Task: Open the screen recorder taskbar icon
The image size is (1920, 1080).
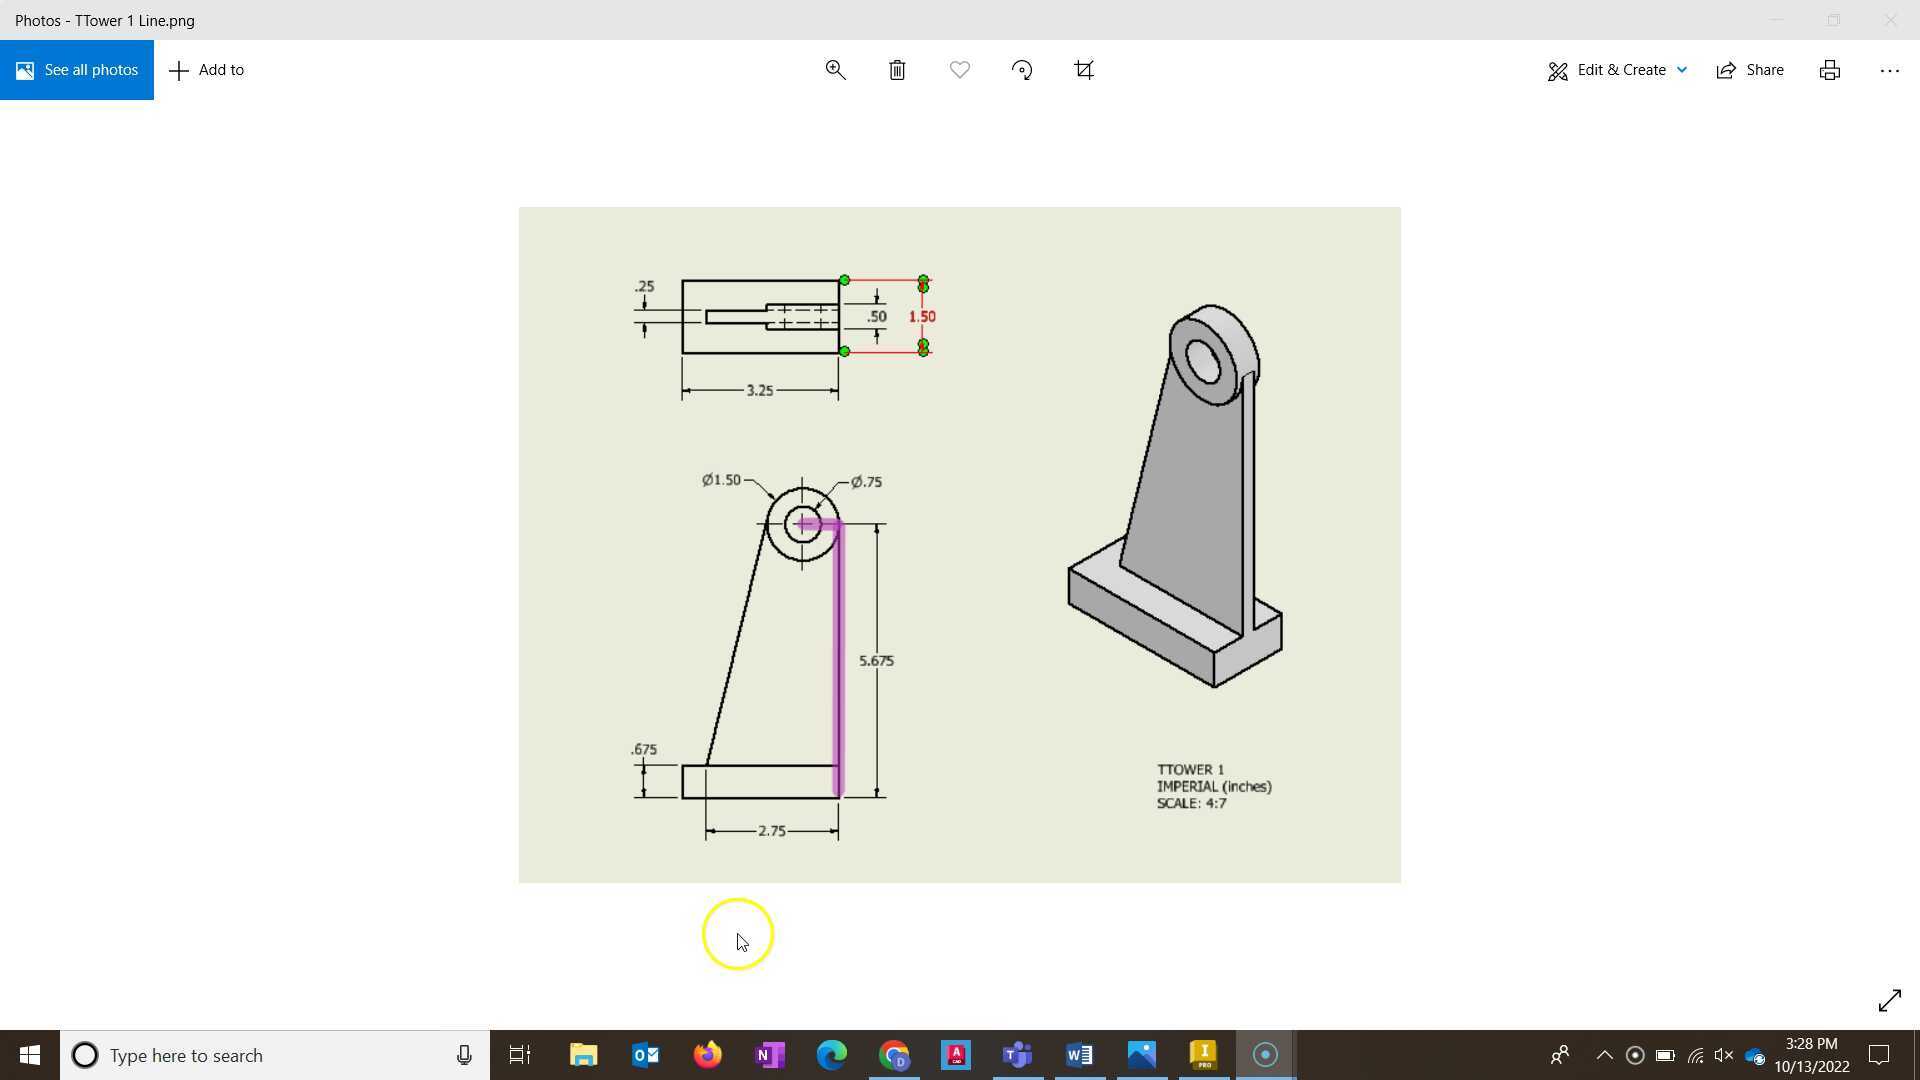Action: (x=1265, y=1055)
